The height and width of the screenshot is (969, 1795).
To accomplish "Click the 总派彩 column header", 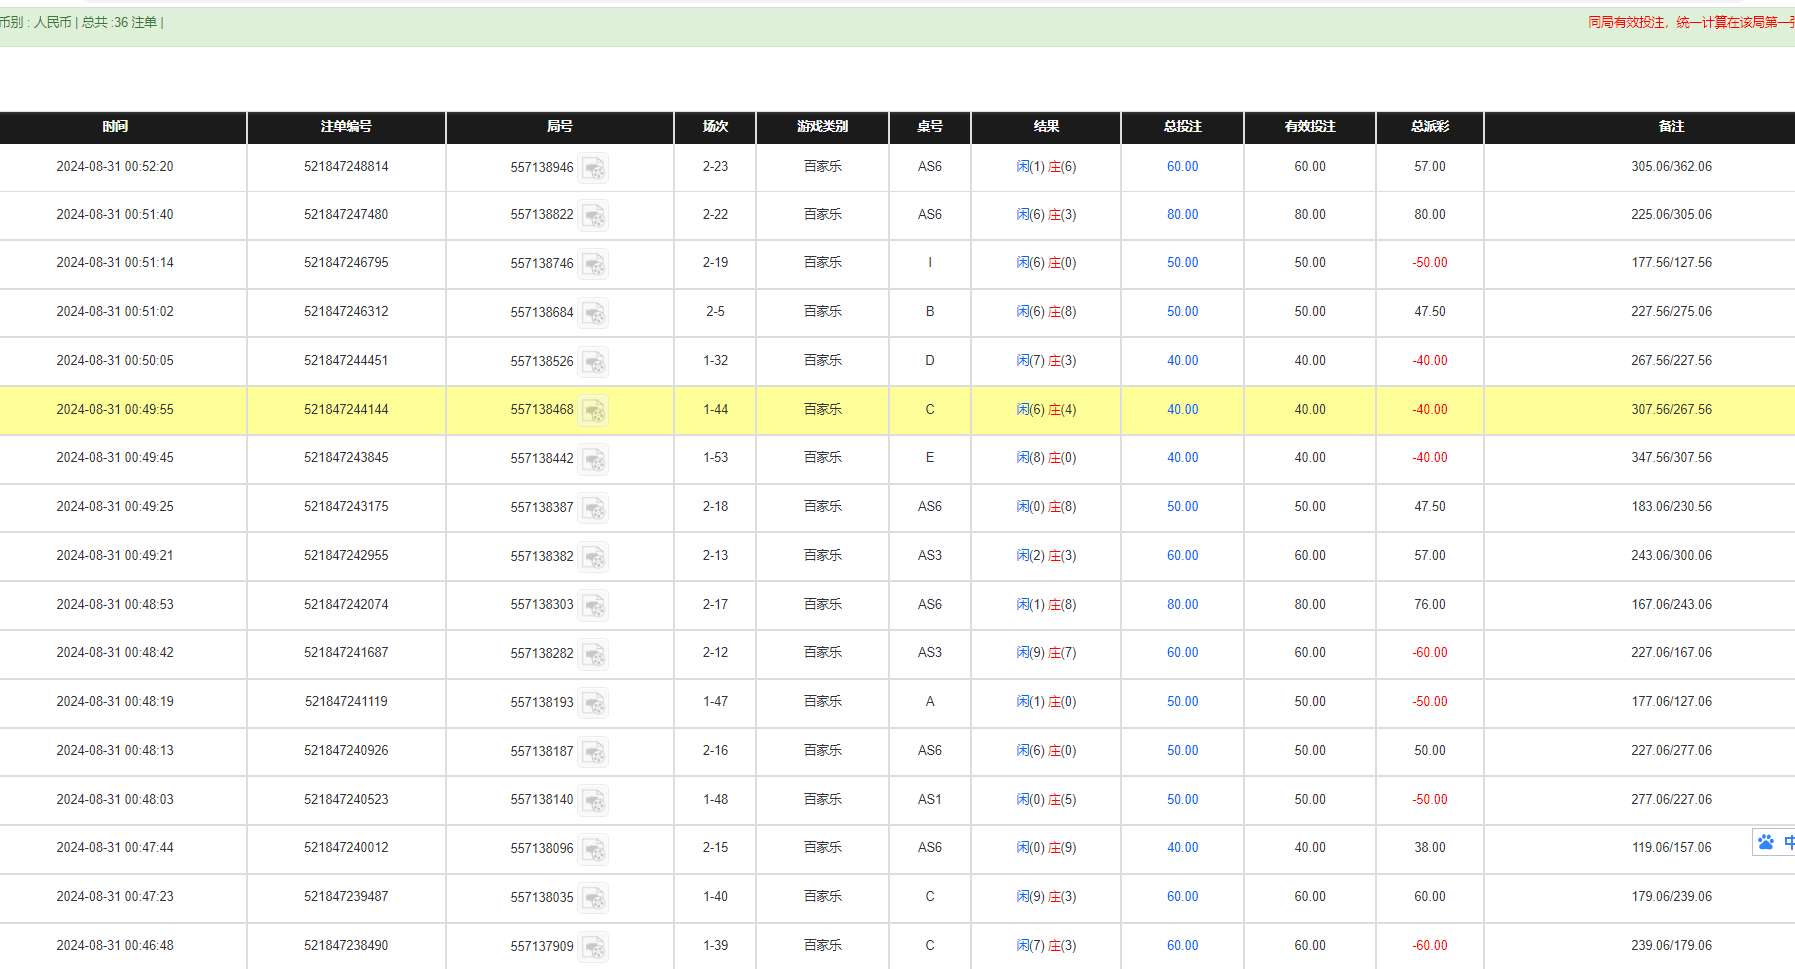I will click(x=1429, y=127).
